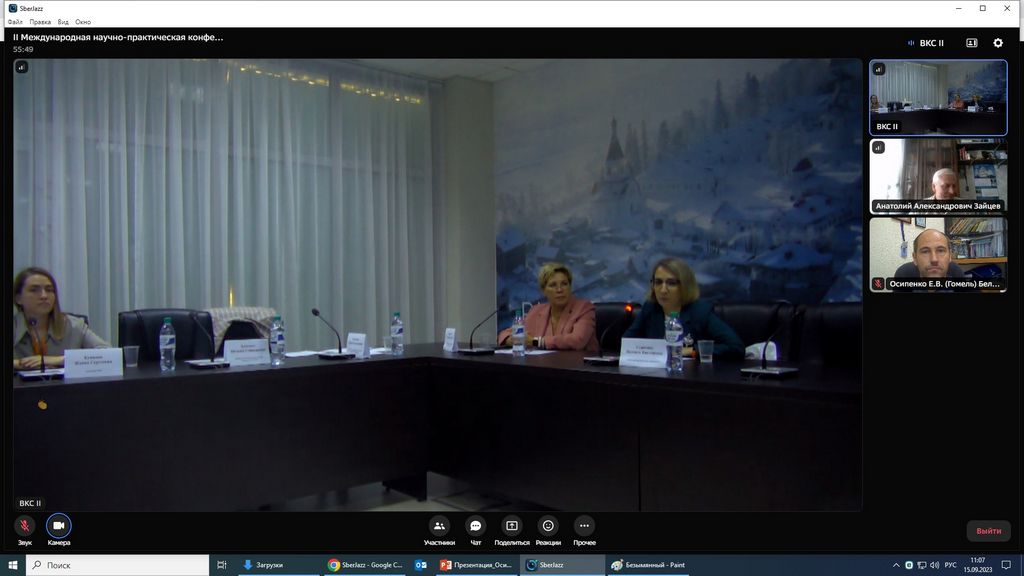This screenshot has height=576, width=1024.
Task: Select Осипенко Е.В. participant video tile
Action: pos(938,253)
